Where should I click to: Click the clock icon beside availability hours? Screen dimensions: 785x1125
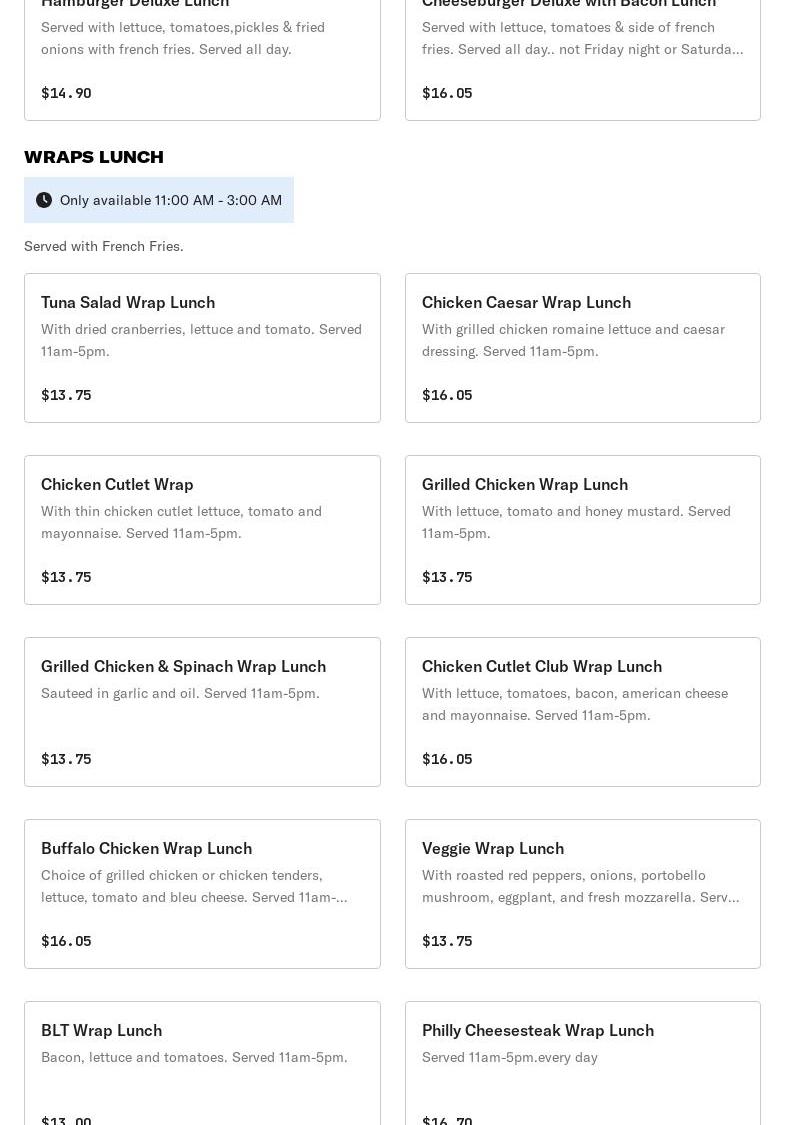pos(44,200)
